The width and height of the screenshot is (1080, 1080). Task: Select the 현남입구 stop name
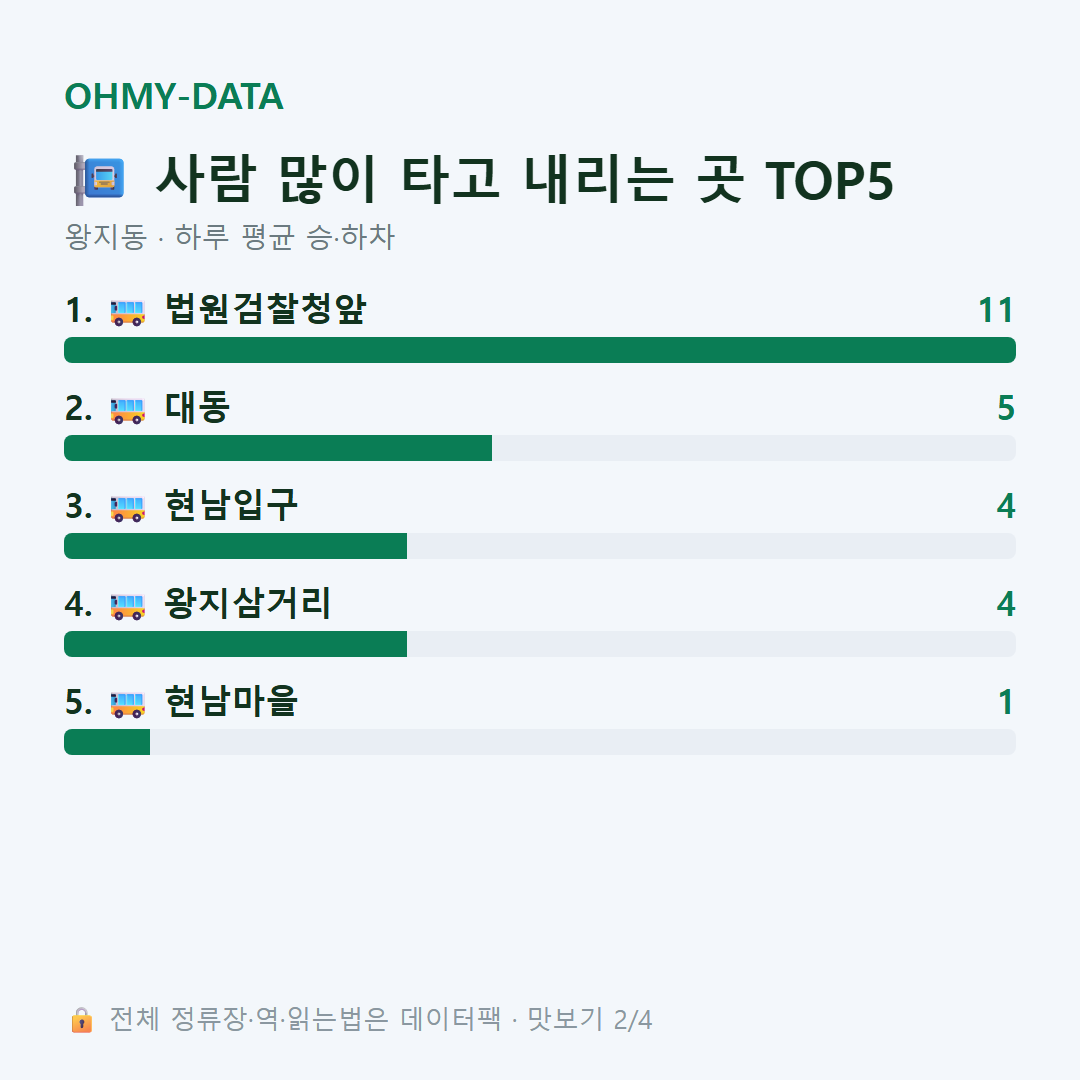click(x=231, y=505)
